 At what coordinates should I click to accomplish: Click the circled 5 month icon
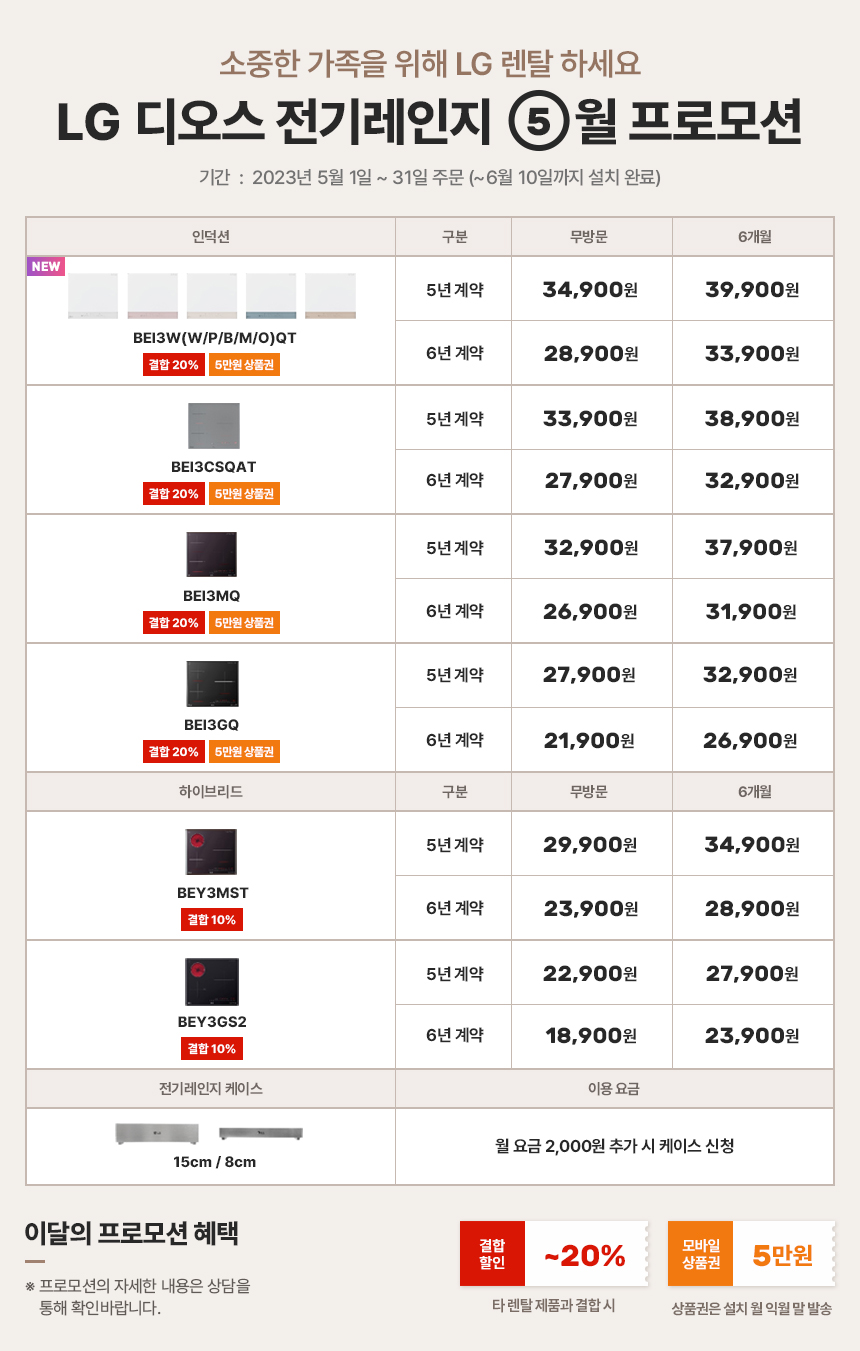pos(539,121)
